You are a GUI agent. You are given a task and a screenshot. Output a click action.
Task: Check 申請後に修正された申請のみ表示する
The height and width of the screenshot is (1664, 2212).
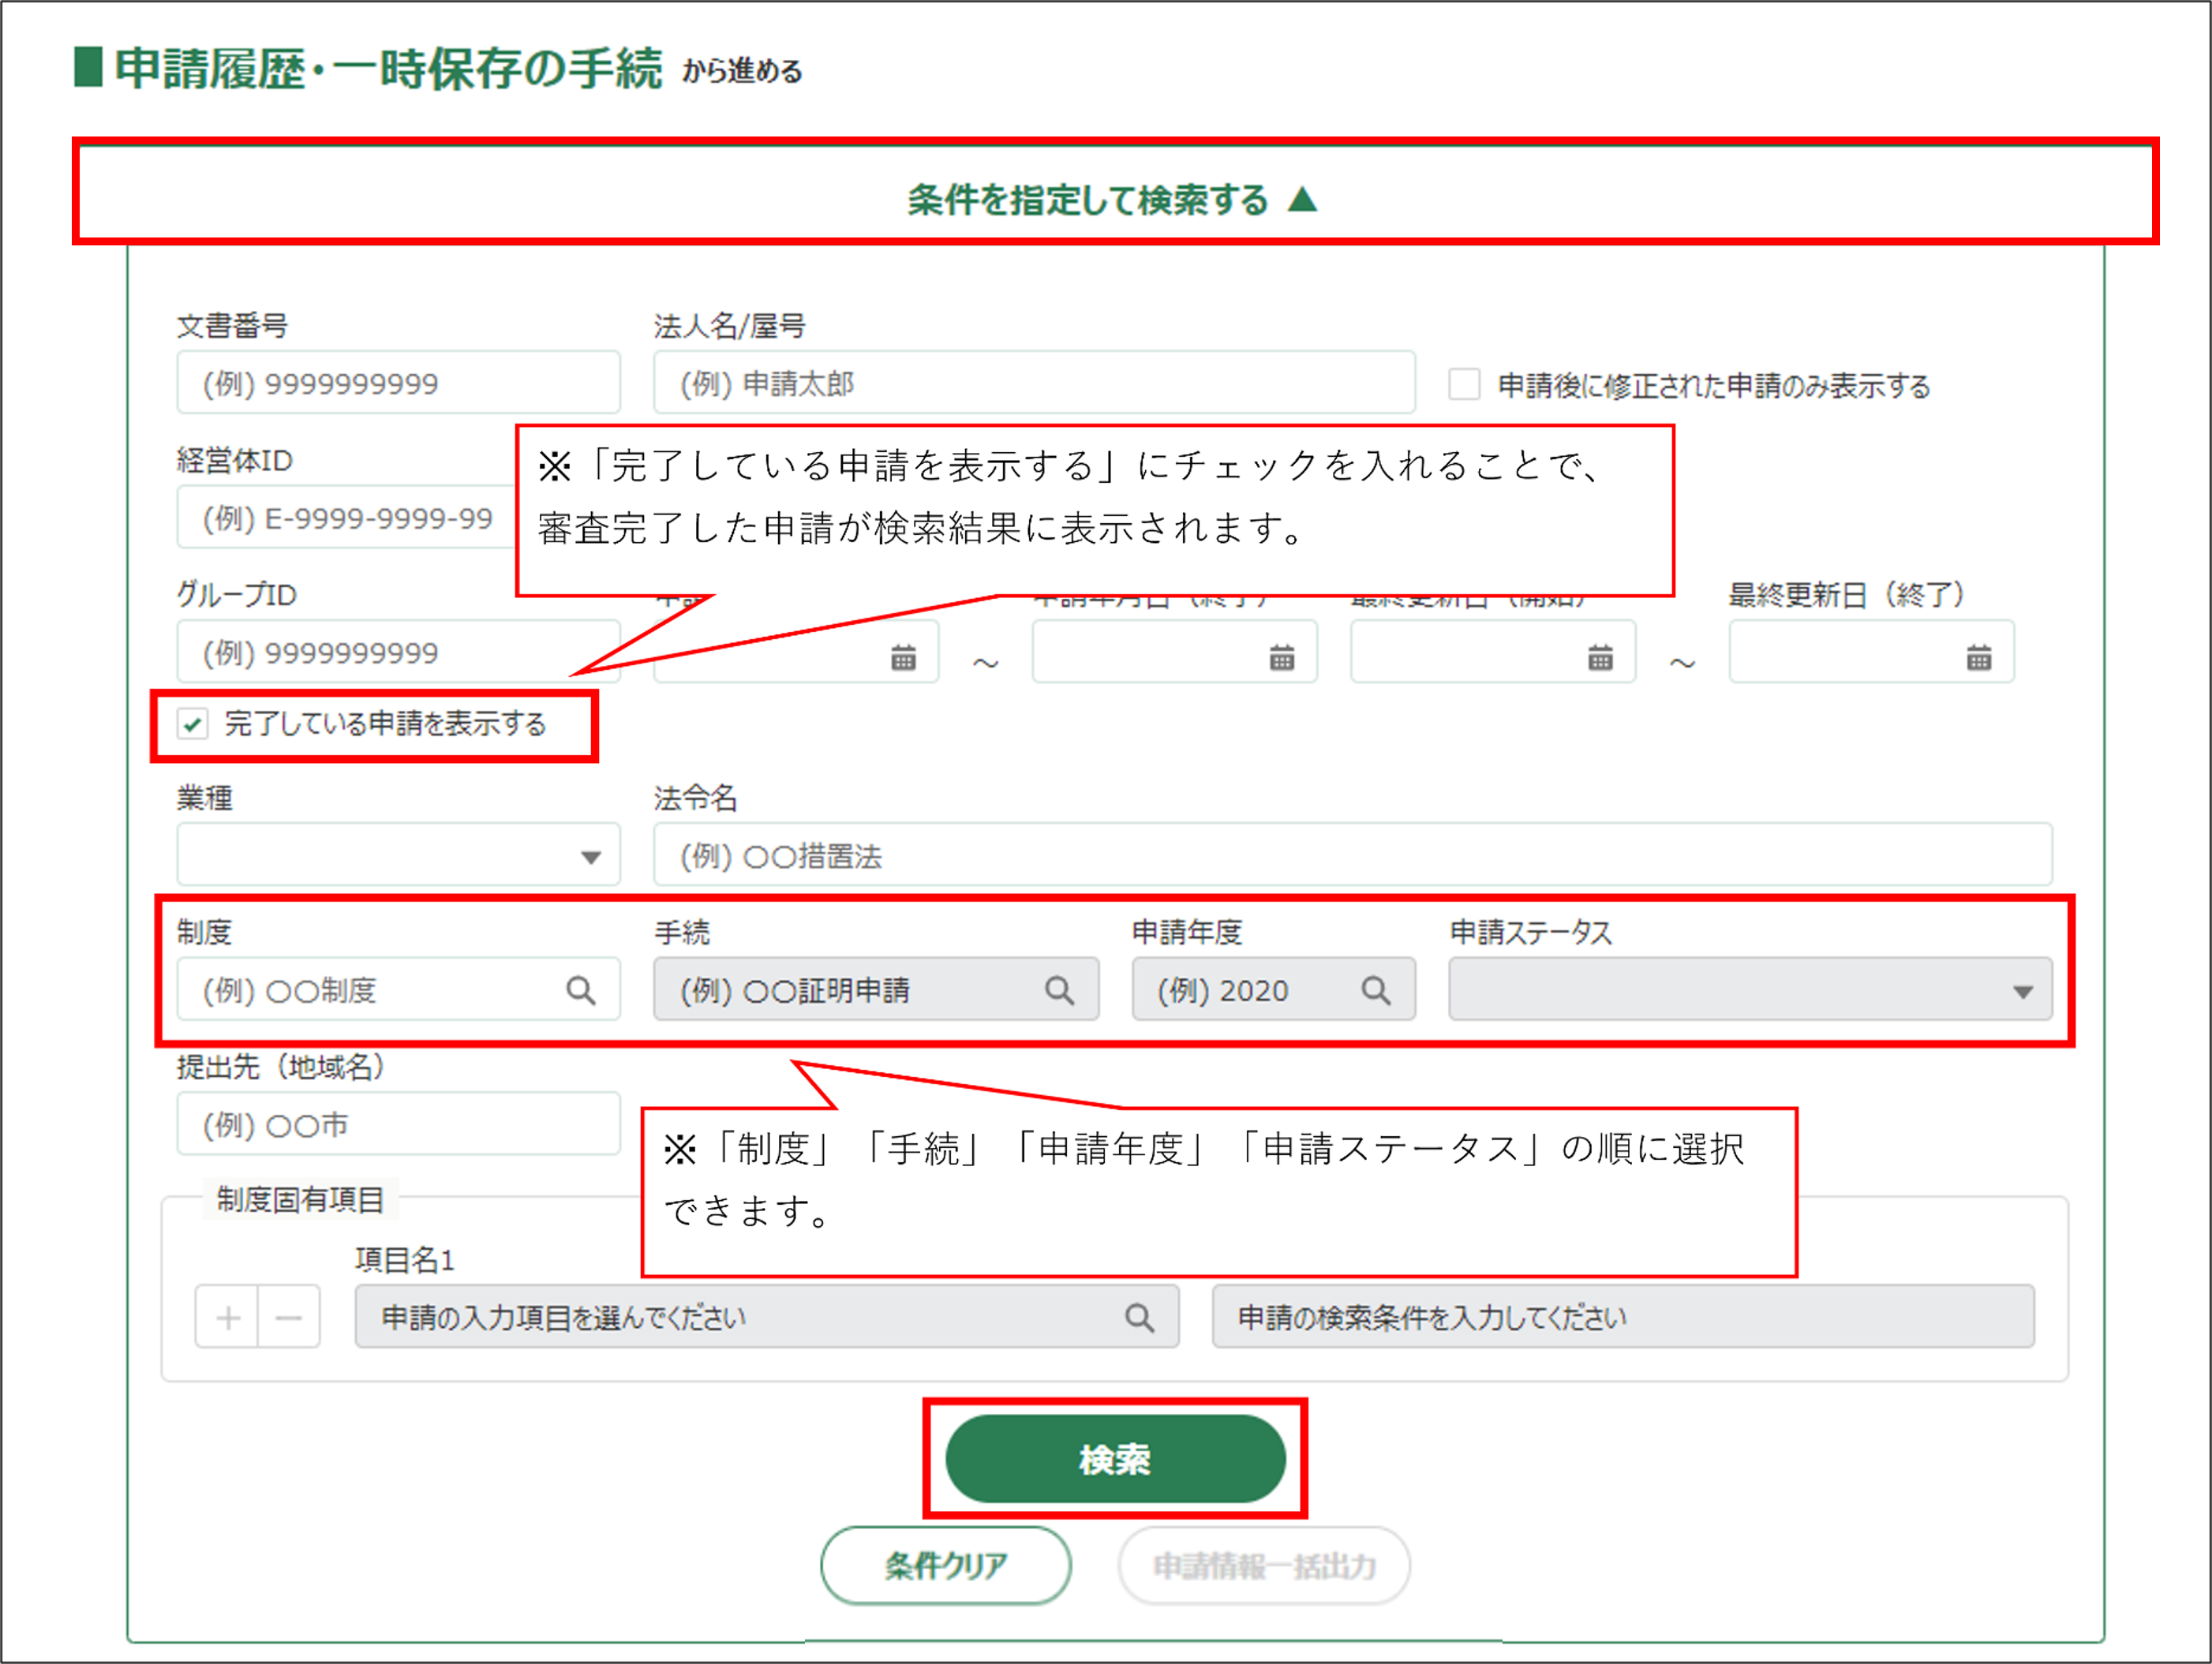(1464, 384)
